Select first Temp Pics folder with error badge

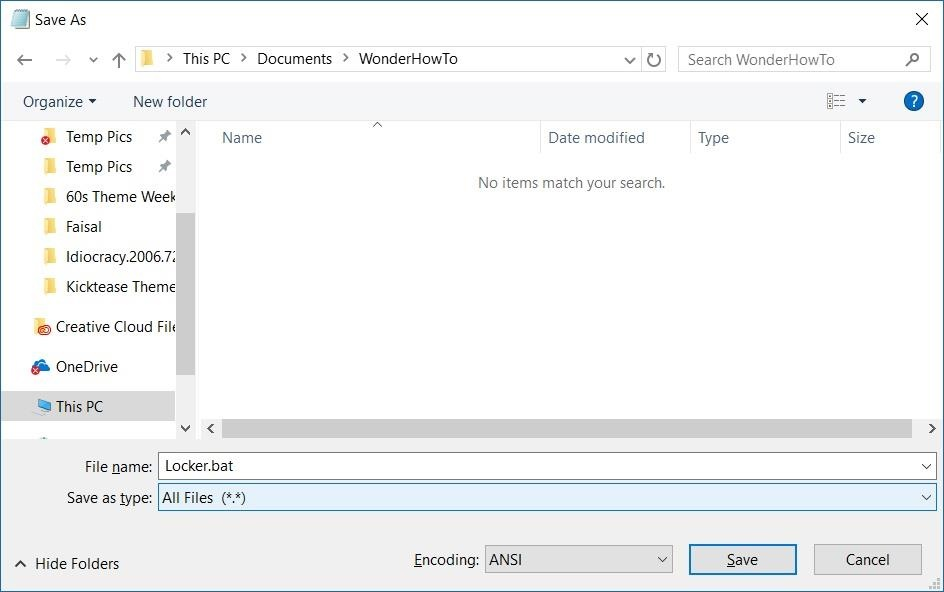click(98, 137)
